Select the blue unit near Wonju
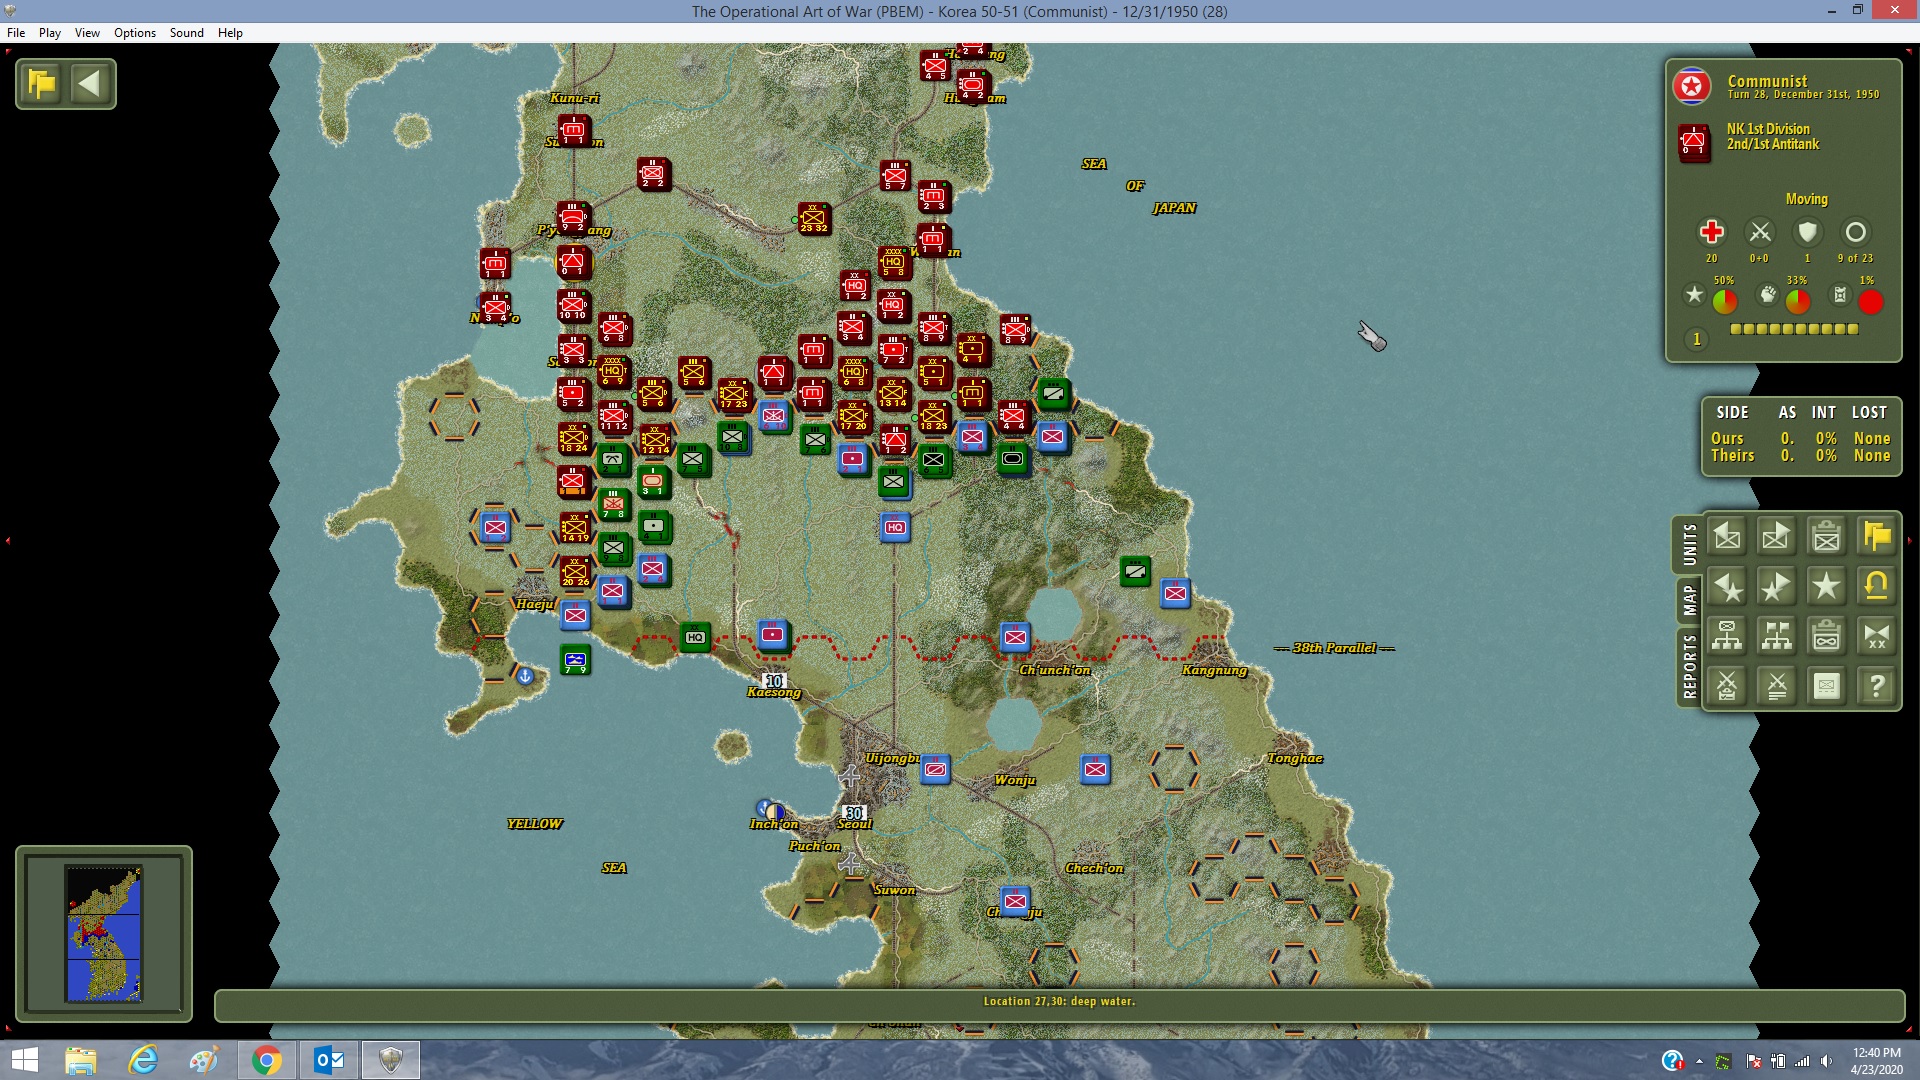Viewport: 1920px width, 1080px height. [x=1095, y=769]
